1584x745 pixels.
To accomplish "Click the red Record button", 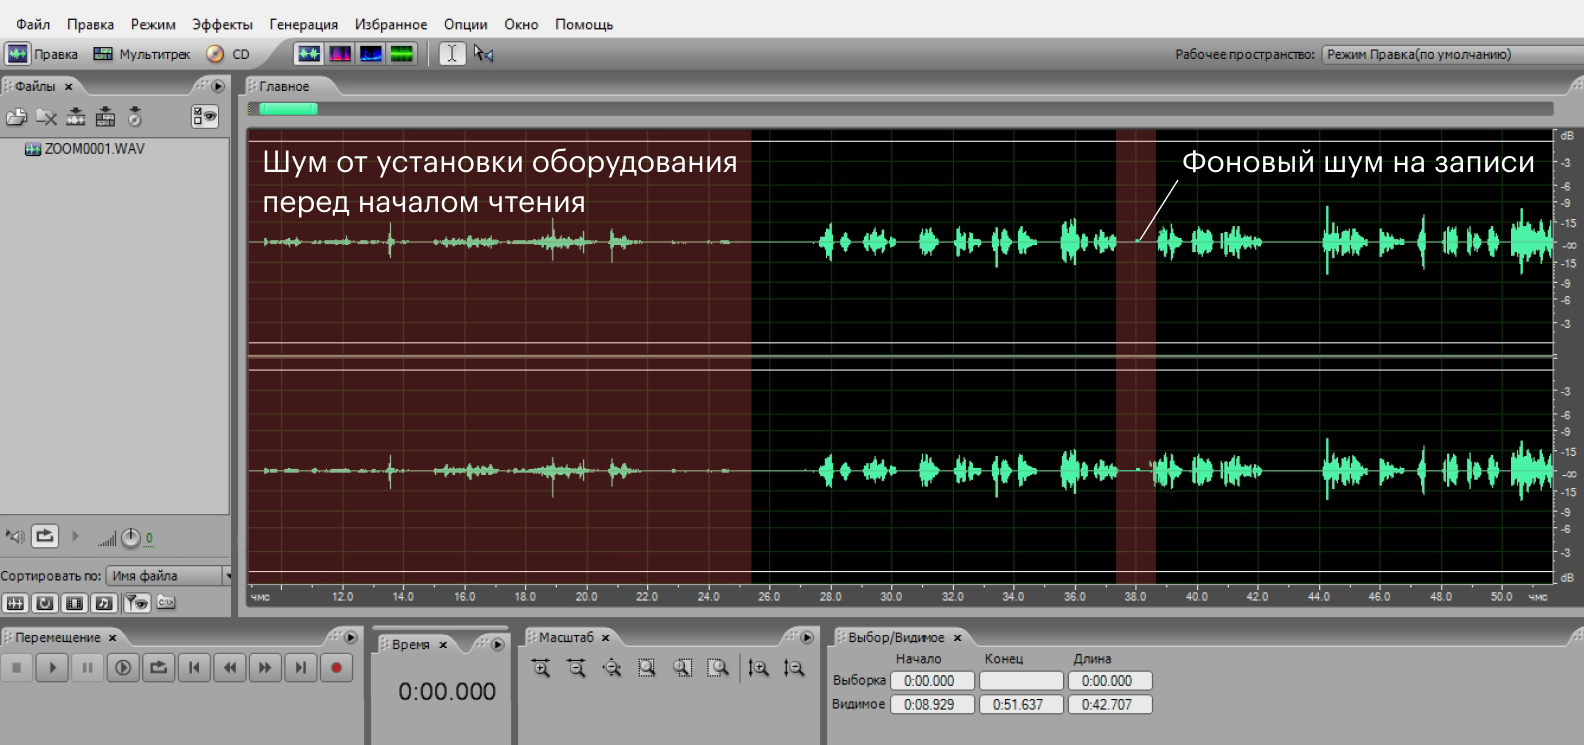I will tap(337, 668).
